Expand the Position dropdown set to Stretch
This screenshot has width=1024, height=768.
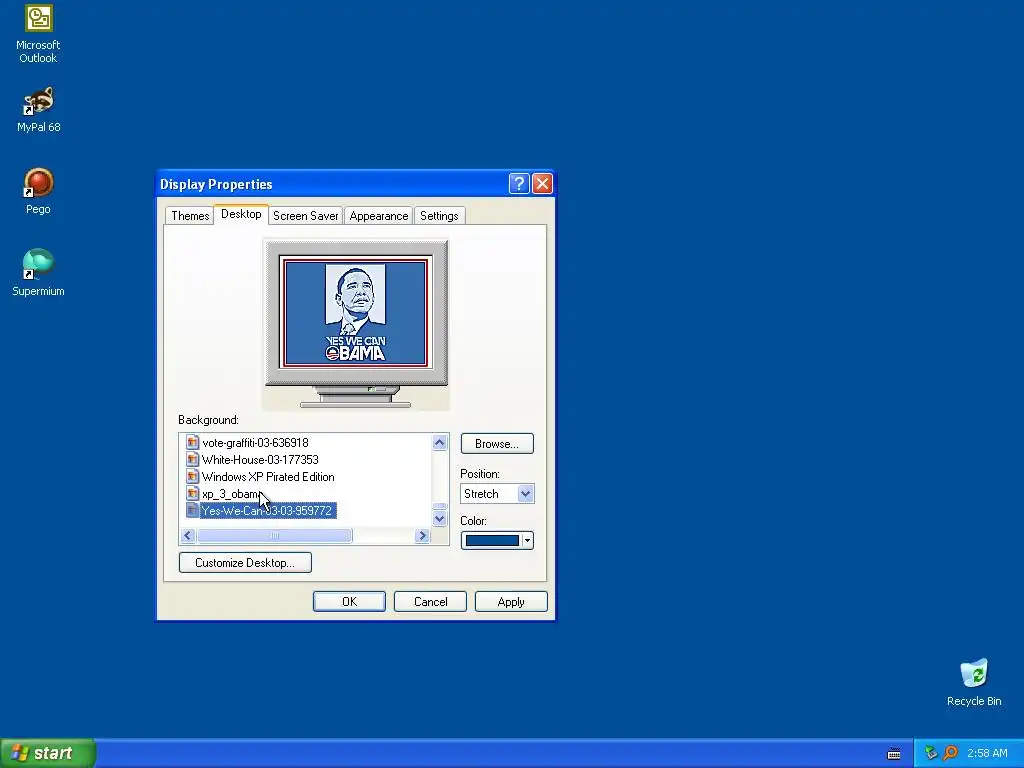tap(526, 494)
